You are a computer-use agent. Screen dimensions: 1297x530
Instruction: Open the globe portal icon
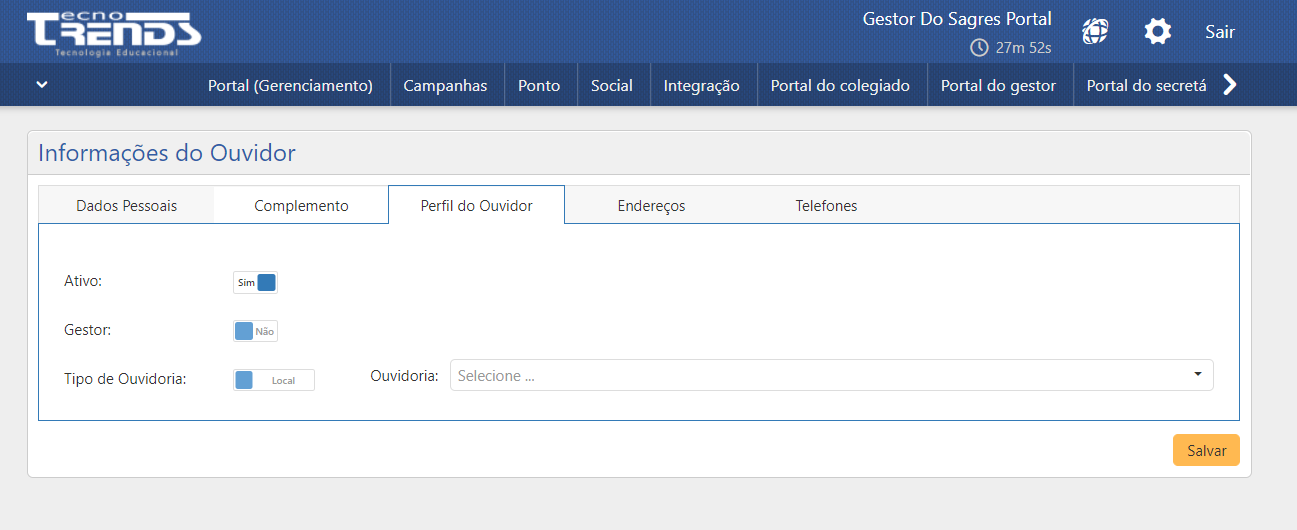point(1095,31)
